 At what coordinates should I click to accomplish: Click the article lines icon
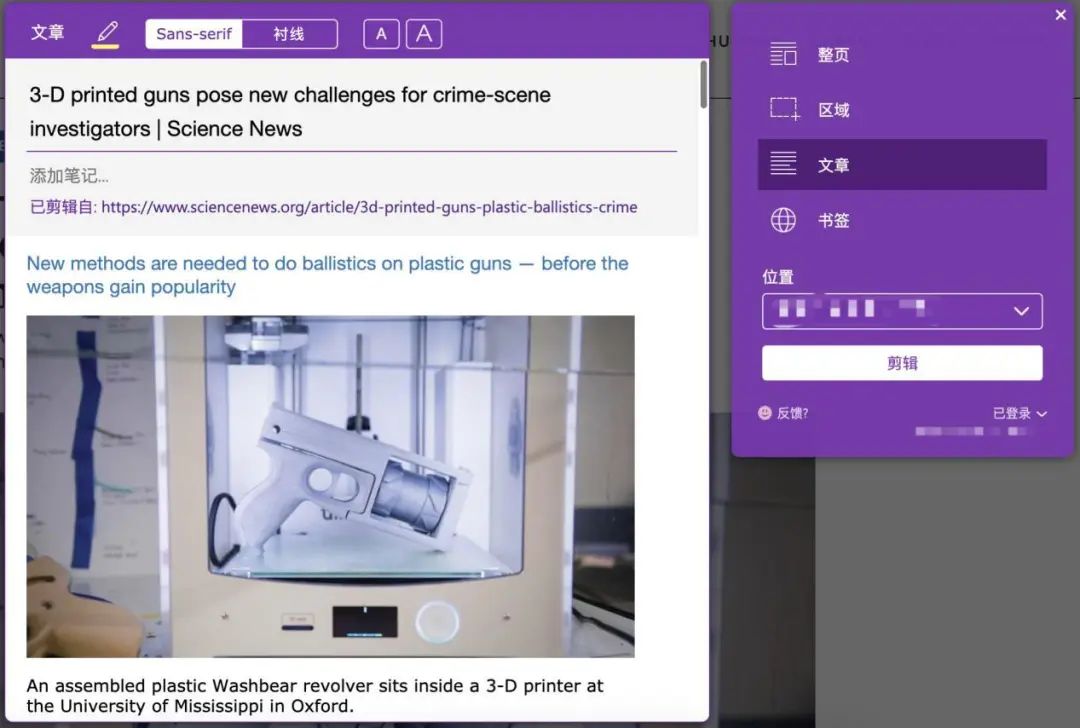coord(783,163)
